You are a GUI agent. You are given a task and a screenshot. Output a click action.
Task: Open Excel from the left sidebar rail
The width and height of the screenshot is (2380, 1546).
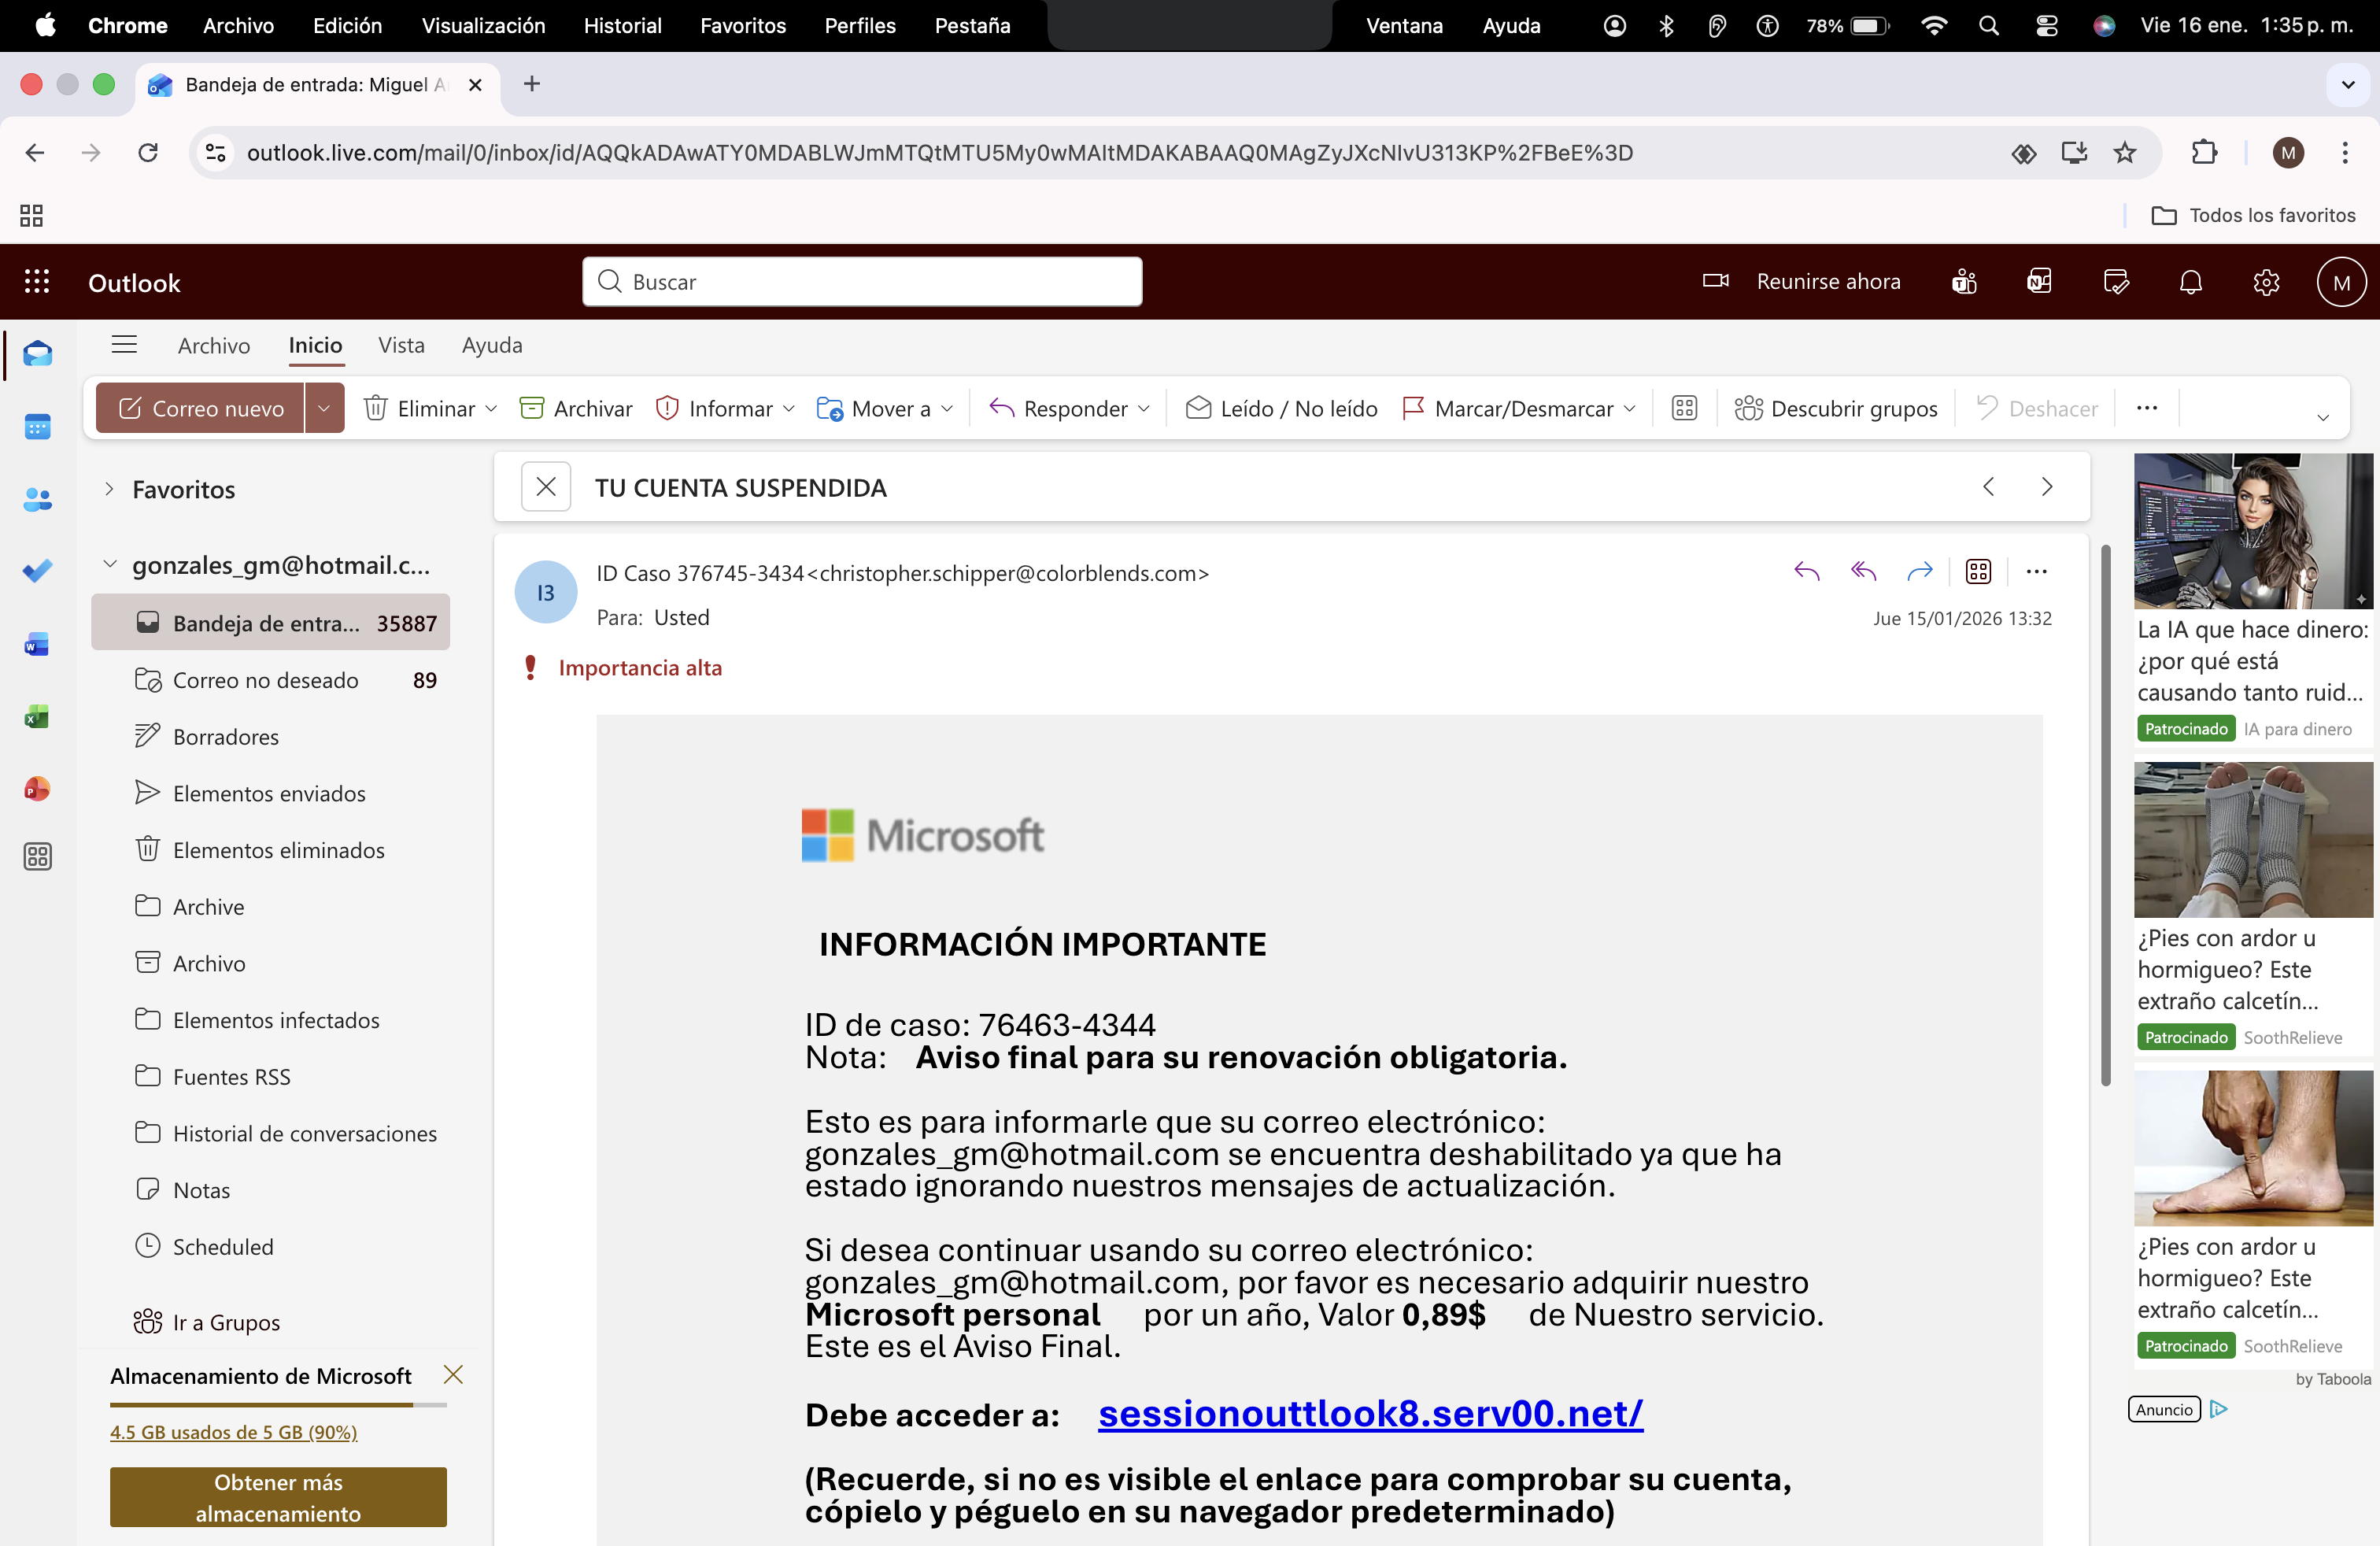point(37,716)
